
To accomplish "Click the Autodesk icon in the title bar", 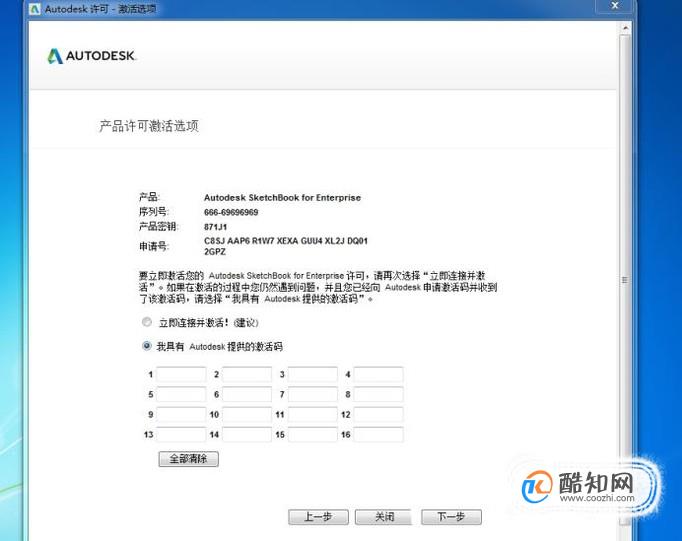I will tap(35, 9).
